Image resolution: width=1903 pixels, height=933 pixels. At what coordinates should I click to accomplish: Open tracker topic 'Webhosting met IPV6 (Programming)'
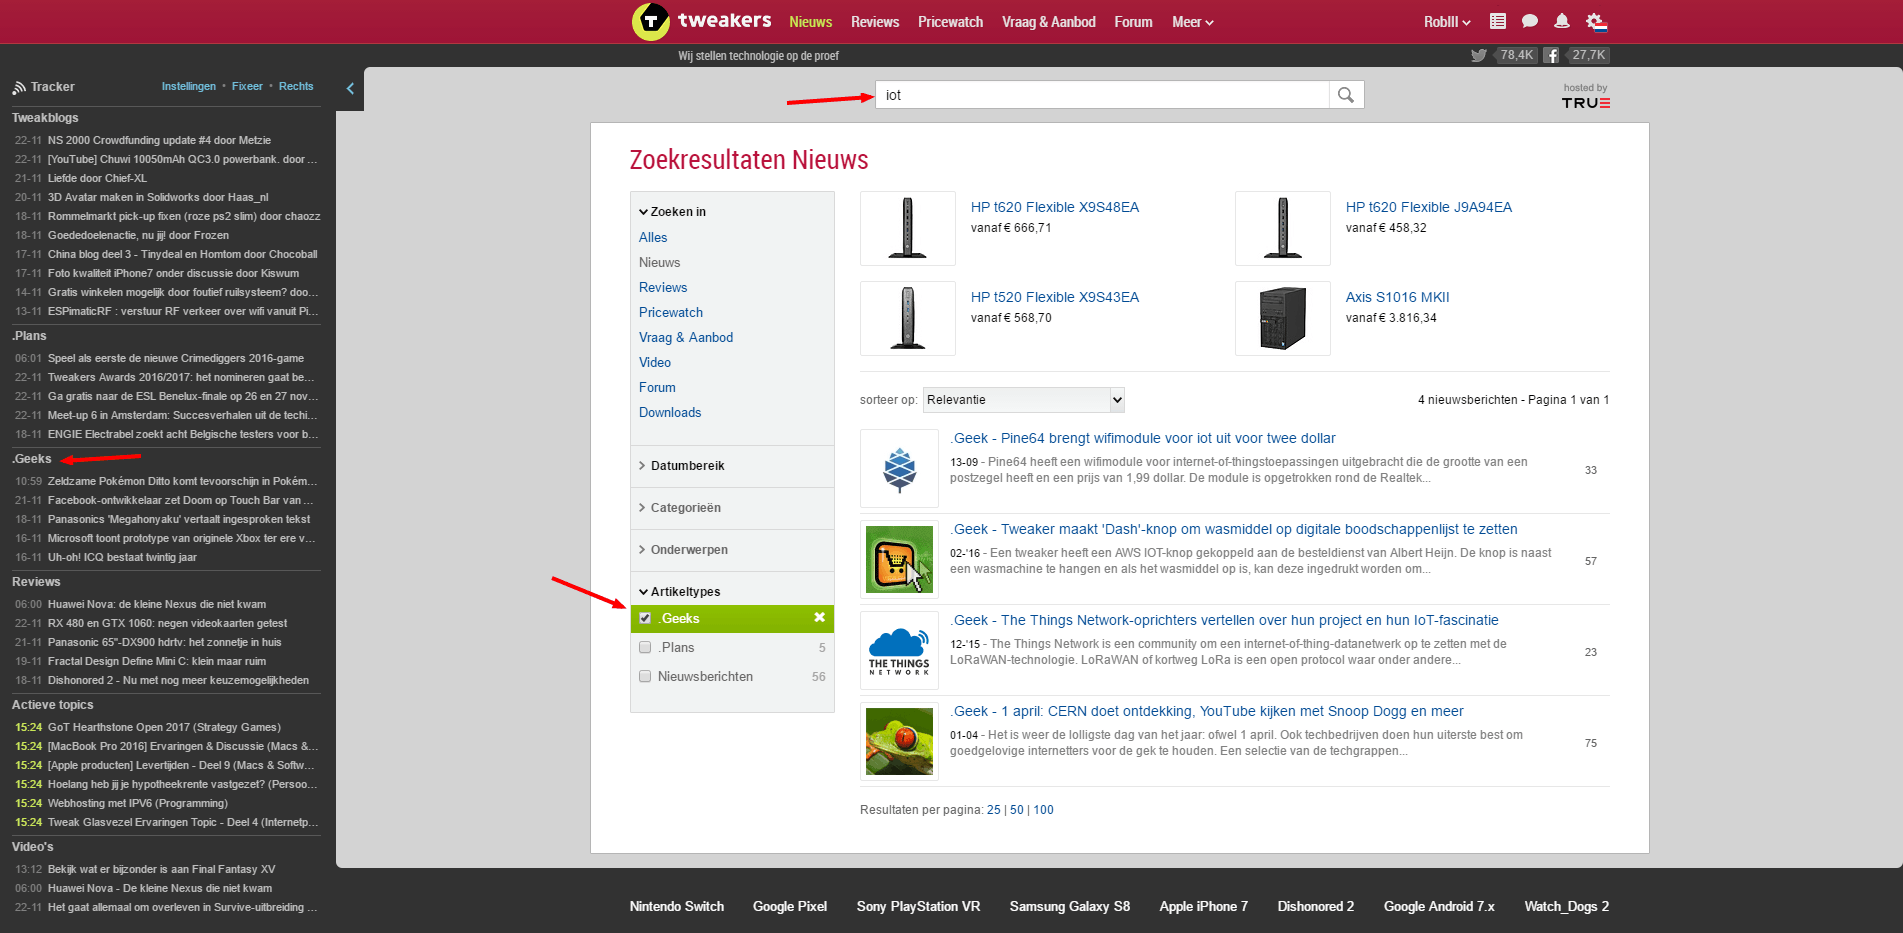pyautogui.click(x=138, y=803)
